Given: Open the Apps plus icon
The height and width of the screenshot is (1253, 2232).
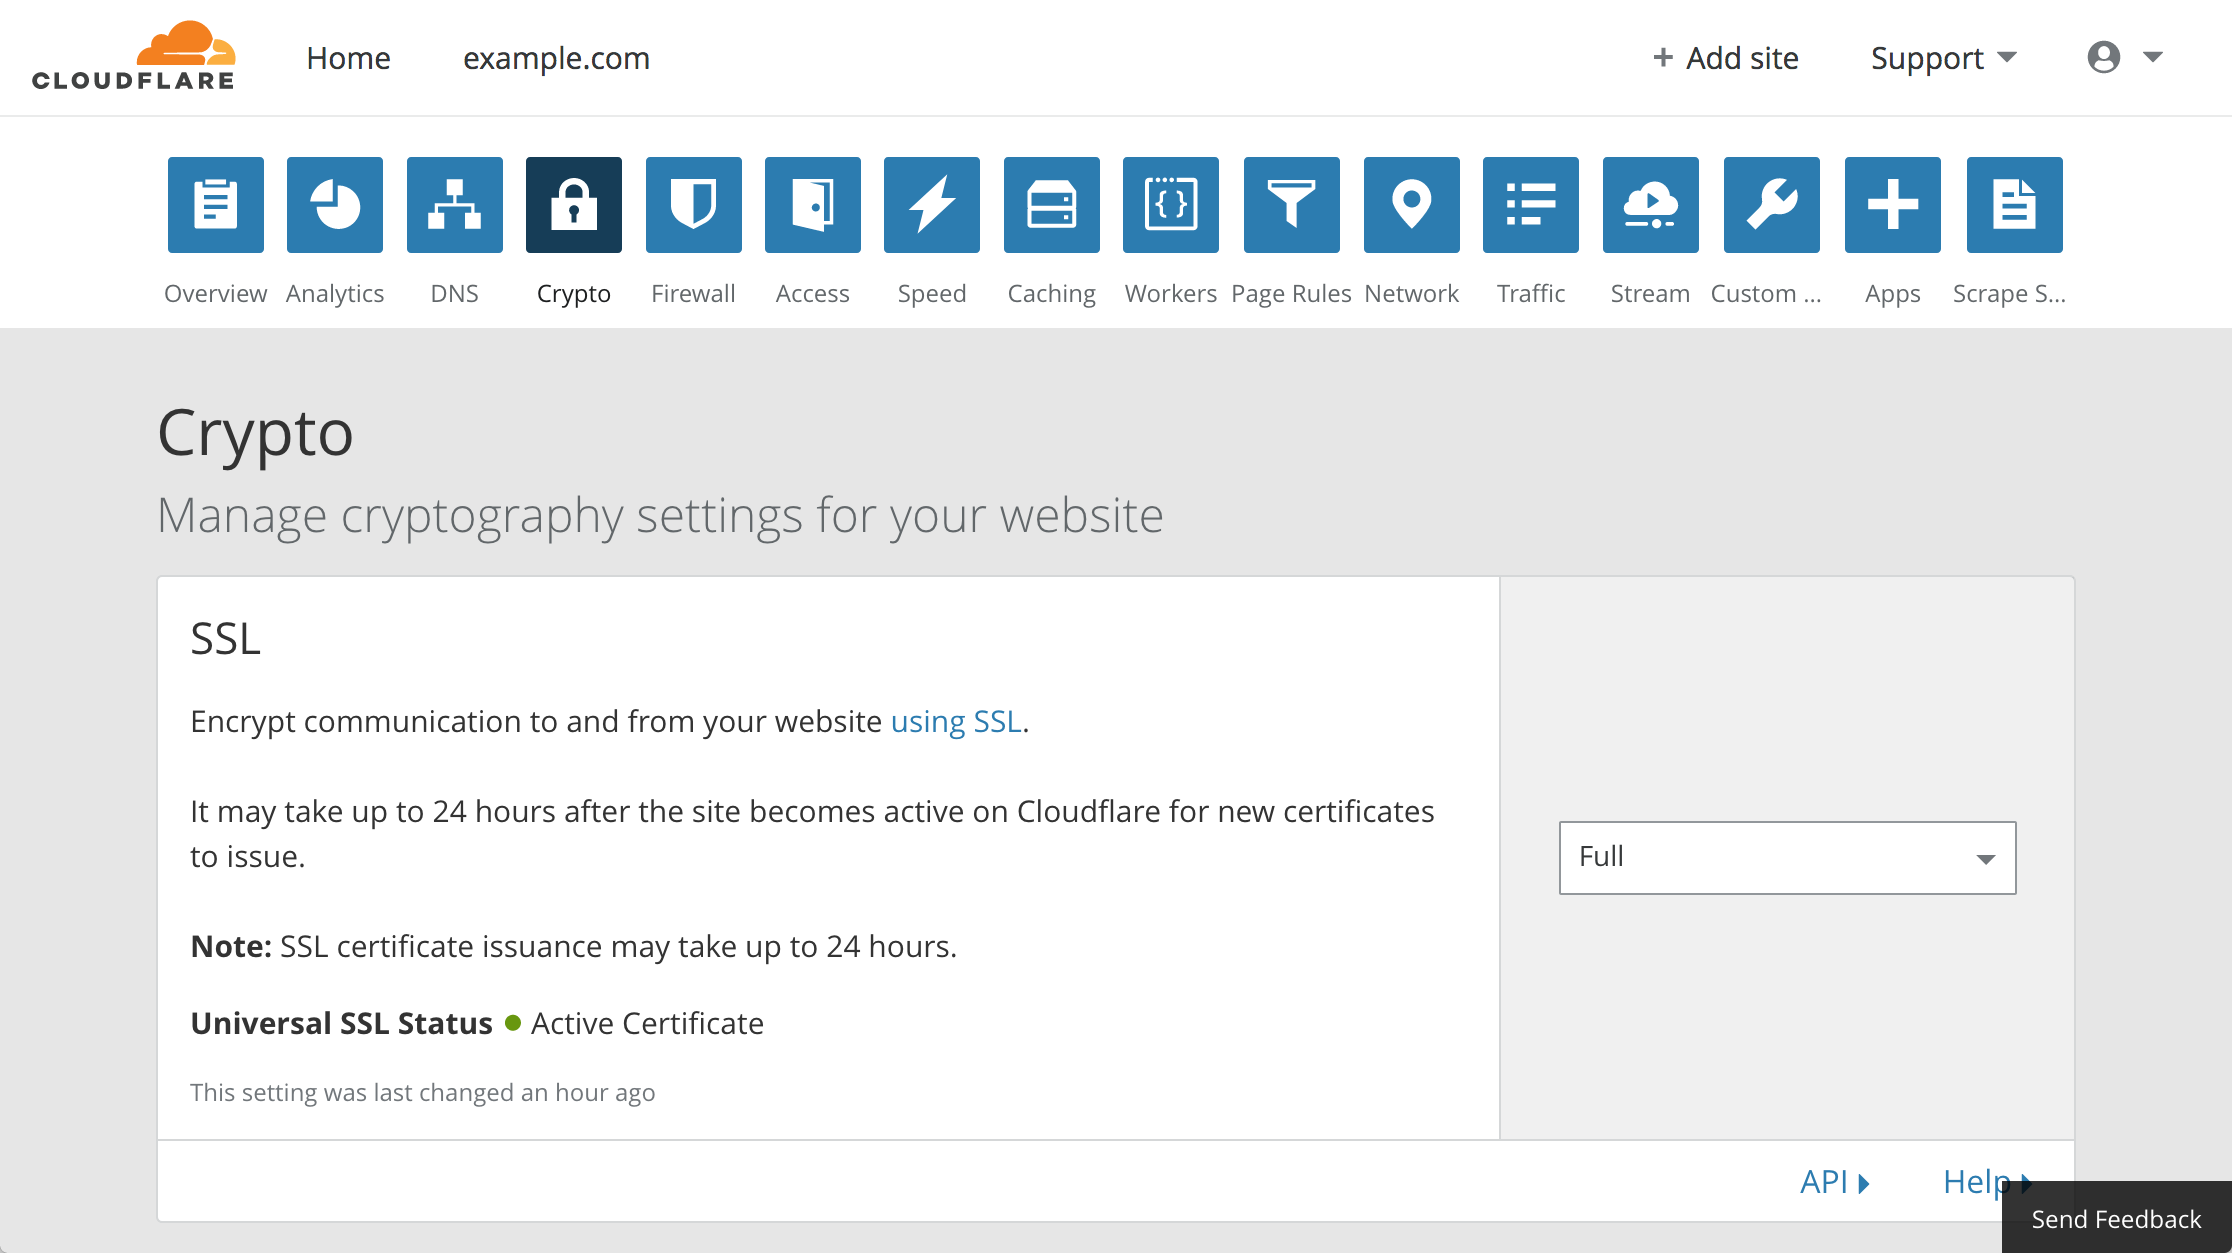Looking at the screenshot, I should coord(1891,204).
